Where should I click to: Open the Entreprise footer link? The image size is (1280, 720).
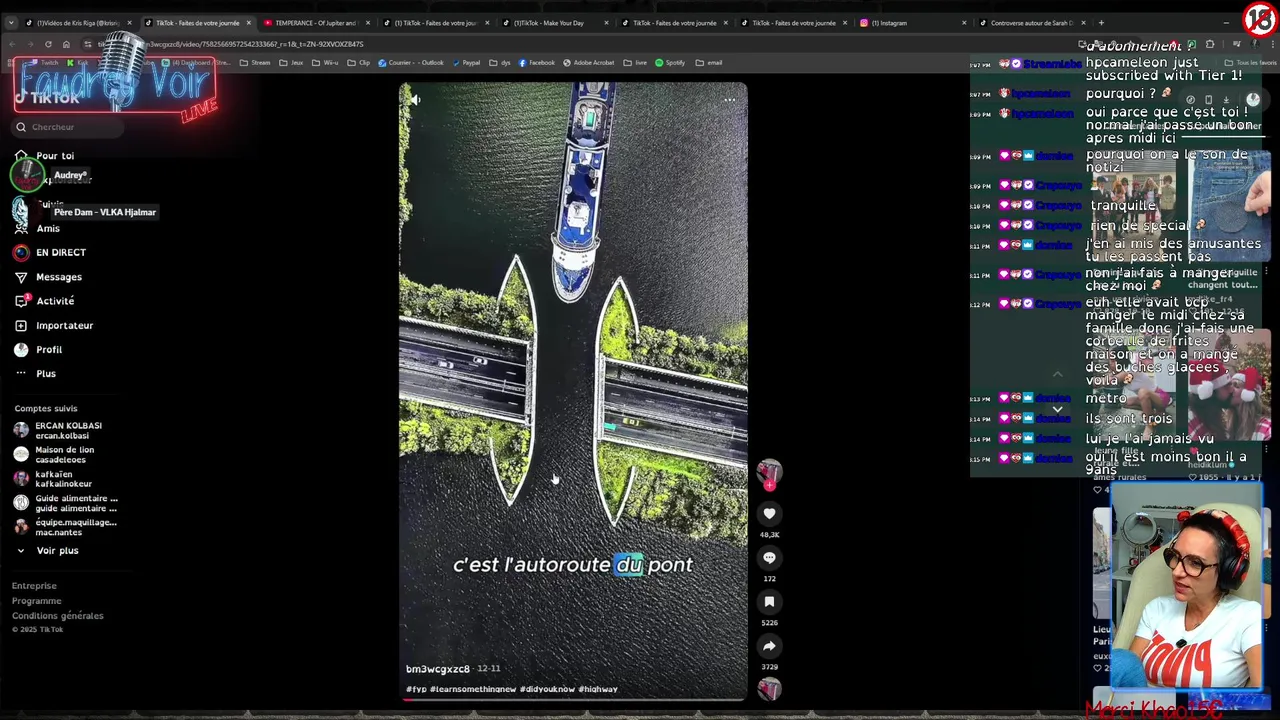(34, 586)
